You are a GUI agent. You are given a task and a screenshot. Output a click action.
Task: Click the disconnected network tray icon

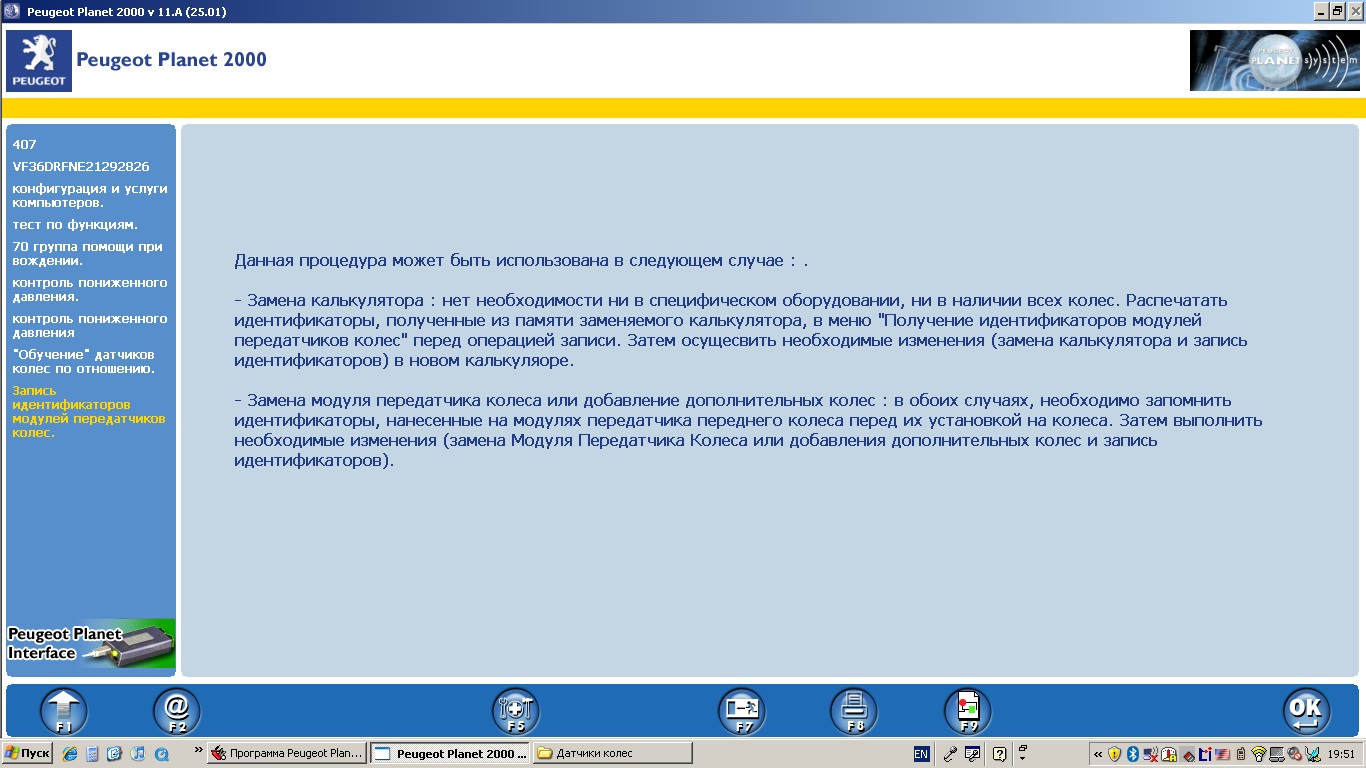click(x=1152, y=753)
